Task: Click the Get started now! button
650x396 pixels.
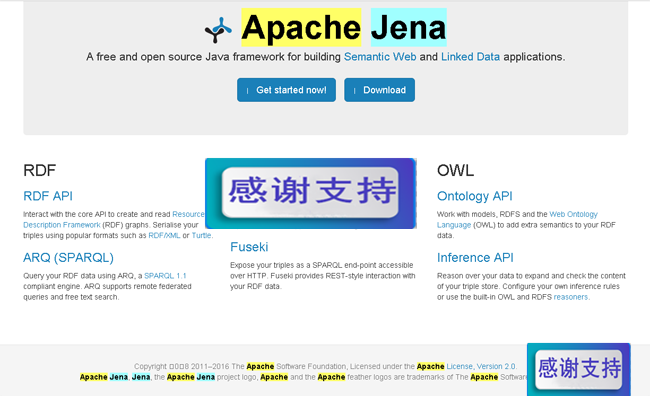Action: (286, 90)
